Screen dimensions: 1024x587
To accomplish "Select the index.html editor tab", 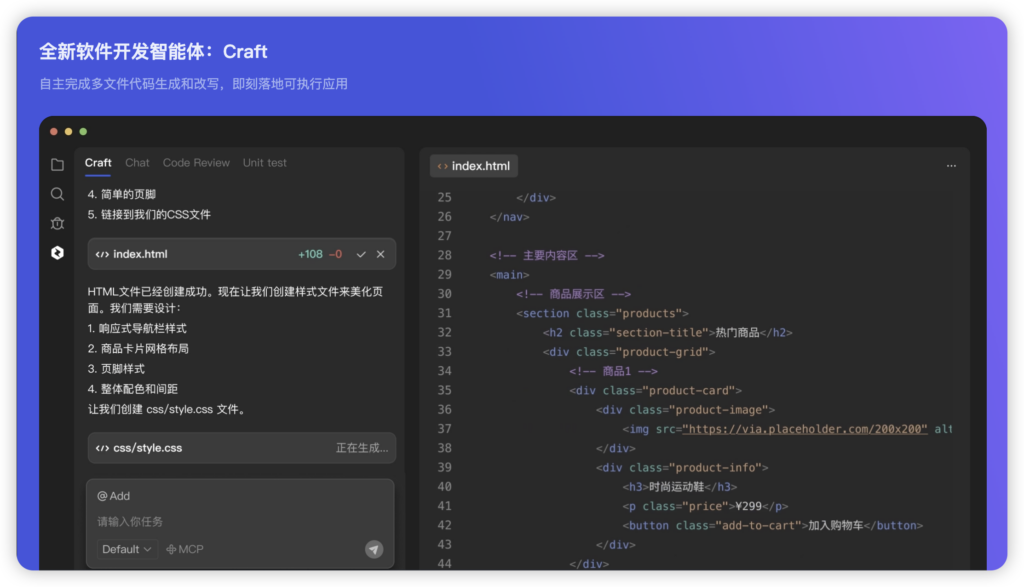I will pyautogui.click(x=474, y=166).
